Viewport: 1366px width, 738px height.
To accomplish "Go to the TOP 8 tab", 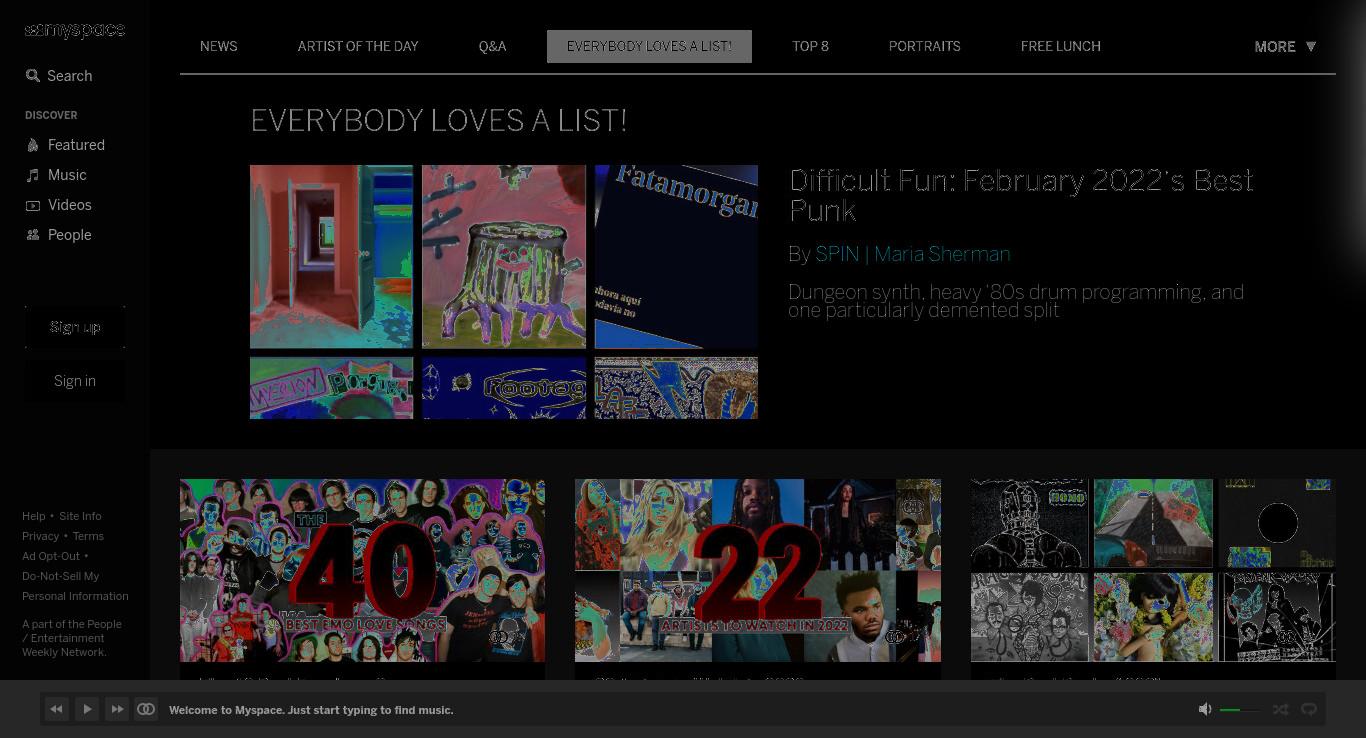I will pyautogui.click(x=810, y=46).
